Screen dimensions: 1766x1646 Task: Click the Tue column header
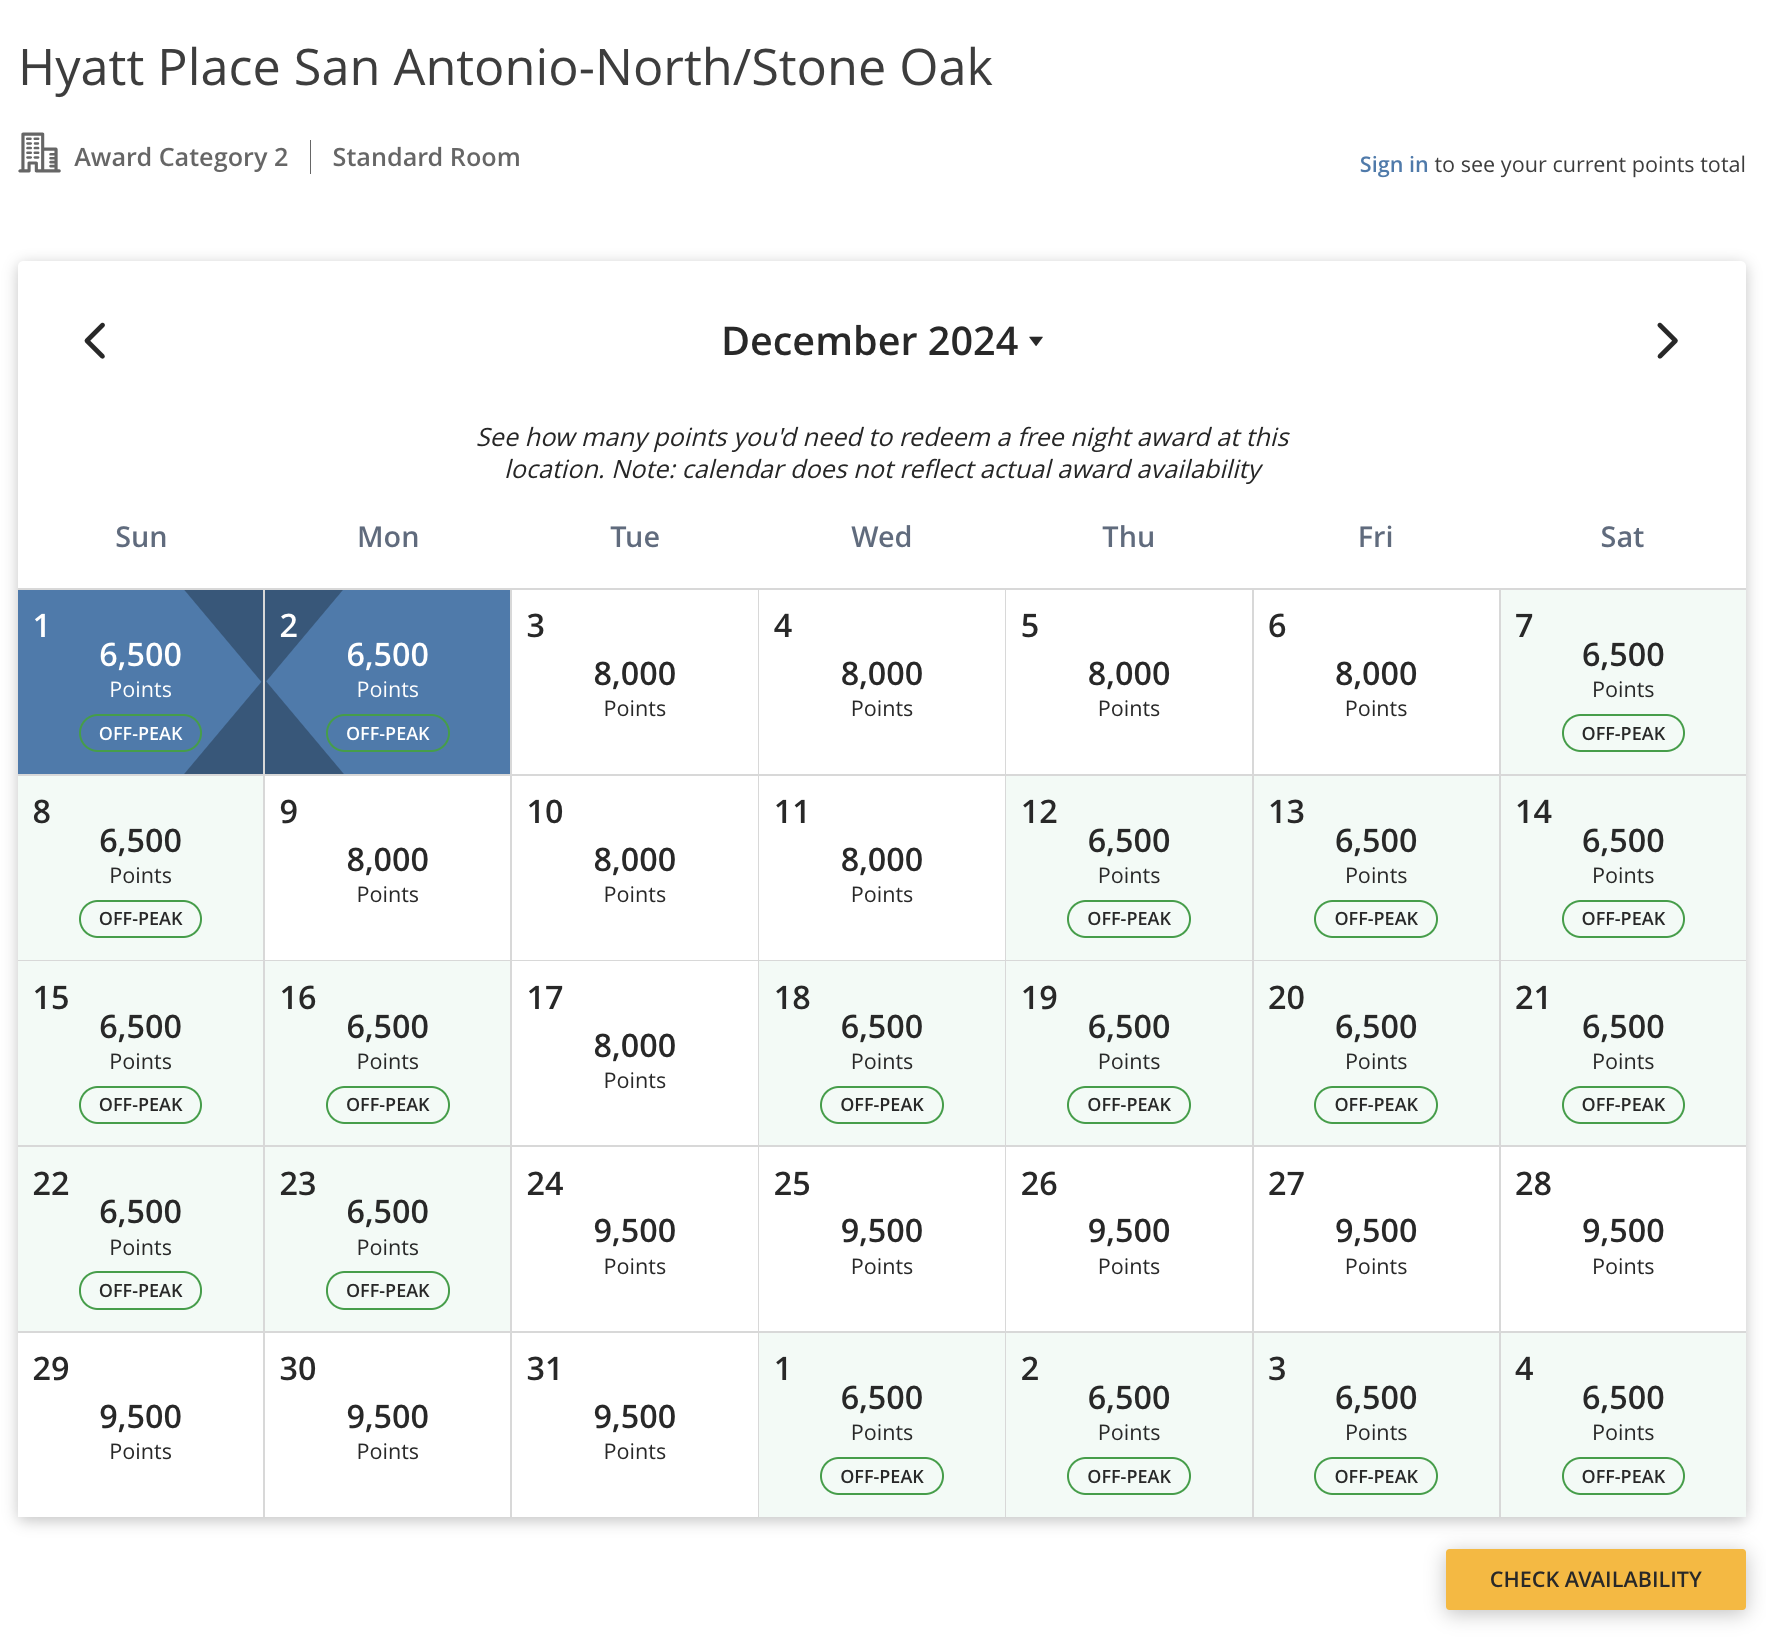pos(635,537)
